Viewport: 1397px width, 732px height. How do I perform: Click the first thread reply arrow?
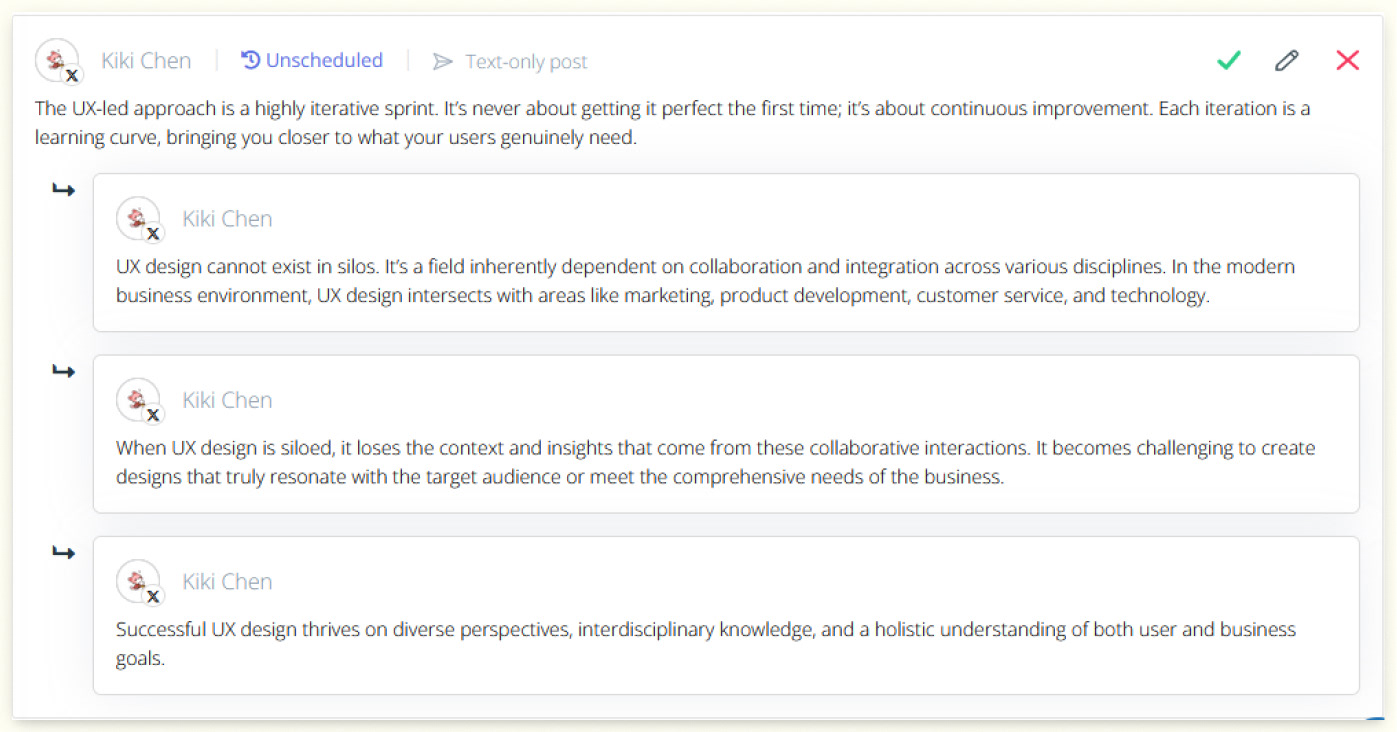(x=63, y=190)
